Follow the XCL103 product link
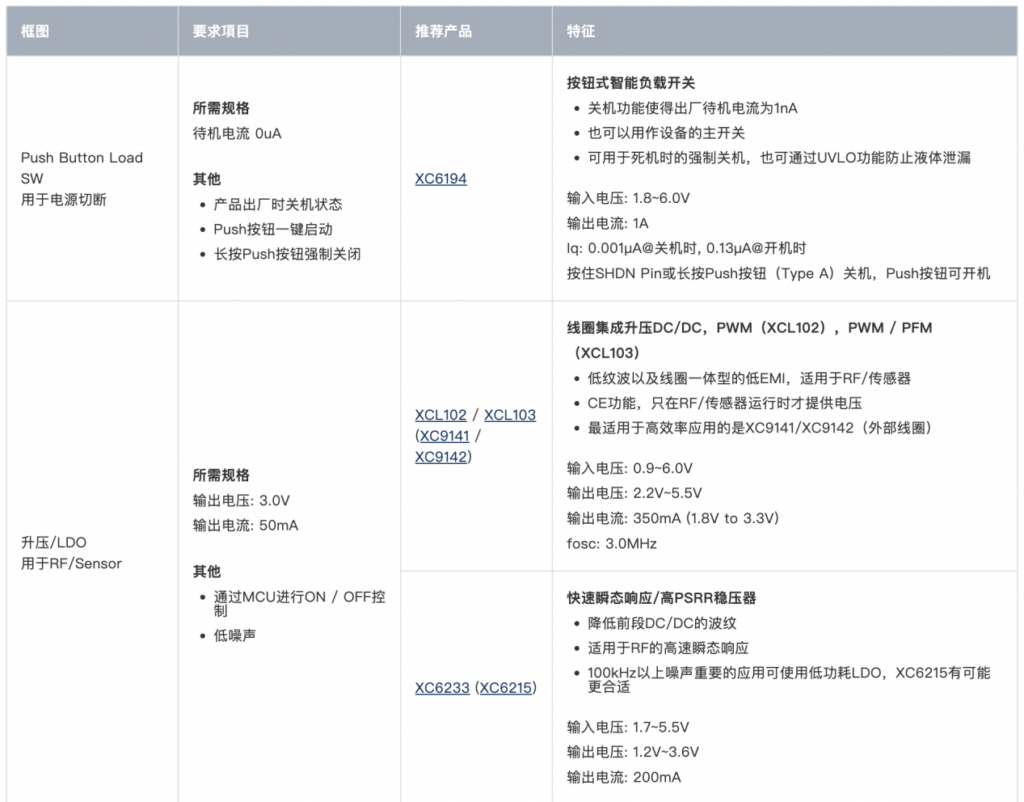Image resolution: width=1024 pixels, height=802 pixels. (x=510, y=414)
